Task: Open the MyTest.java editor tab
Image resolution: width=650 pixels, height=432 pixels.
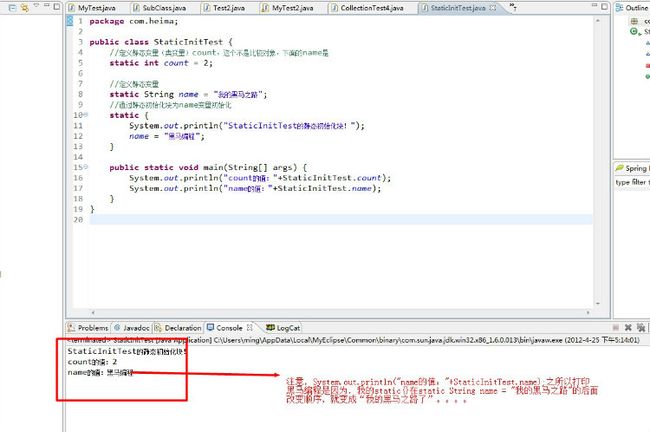Action: pos(92,8)
